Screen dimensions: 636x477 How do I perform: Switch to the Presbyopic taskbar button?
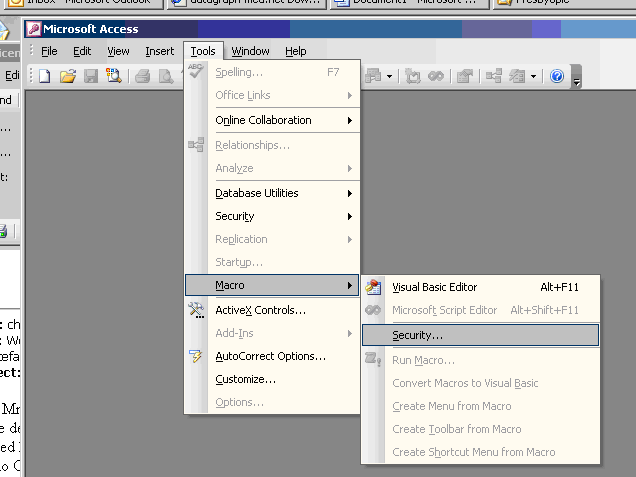[x=565, y=3]
